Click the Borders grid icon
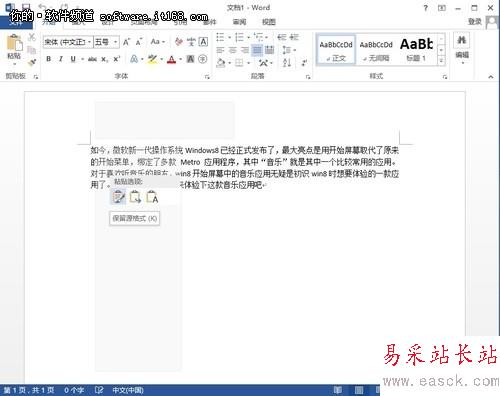This screenshot has width=500, height=396. (239, 62)
